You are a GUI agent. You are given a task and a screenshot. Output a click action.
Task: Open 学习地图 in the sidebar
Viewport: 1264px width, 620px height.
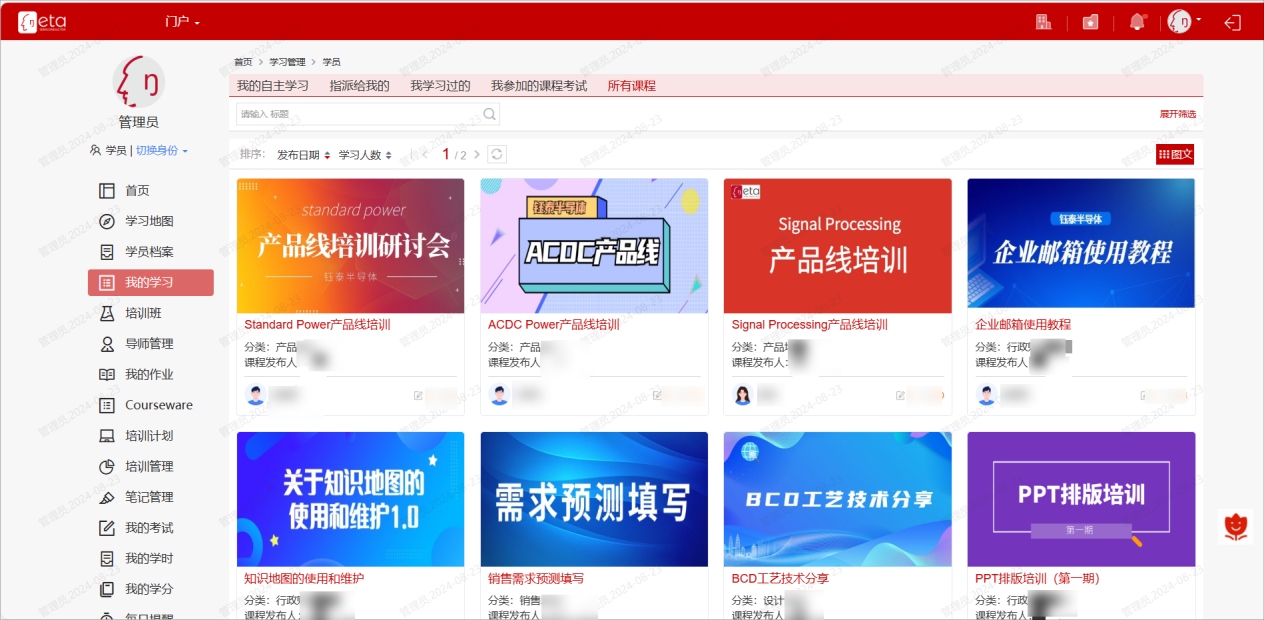[149, 221]
